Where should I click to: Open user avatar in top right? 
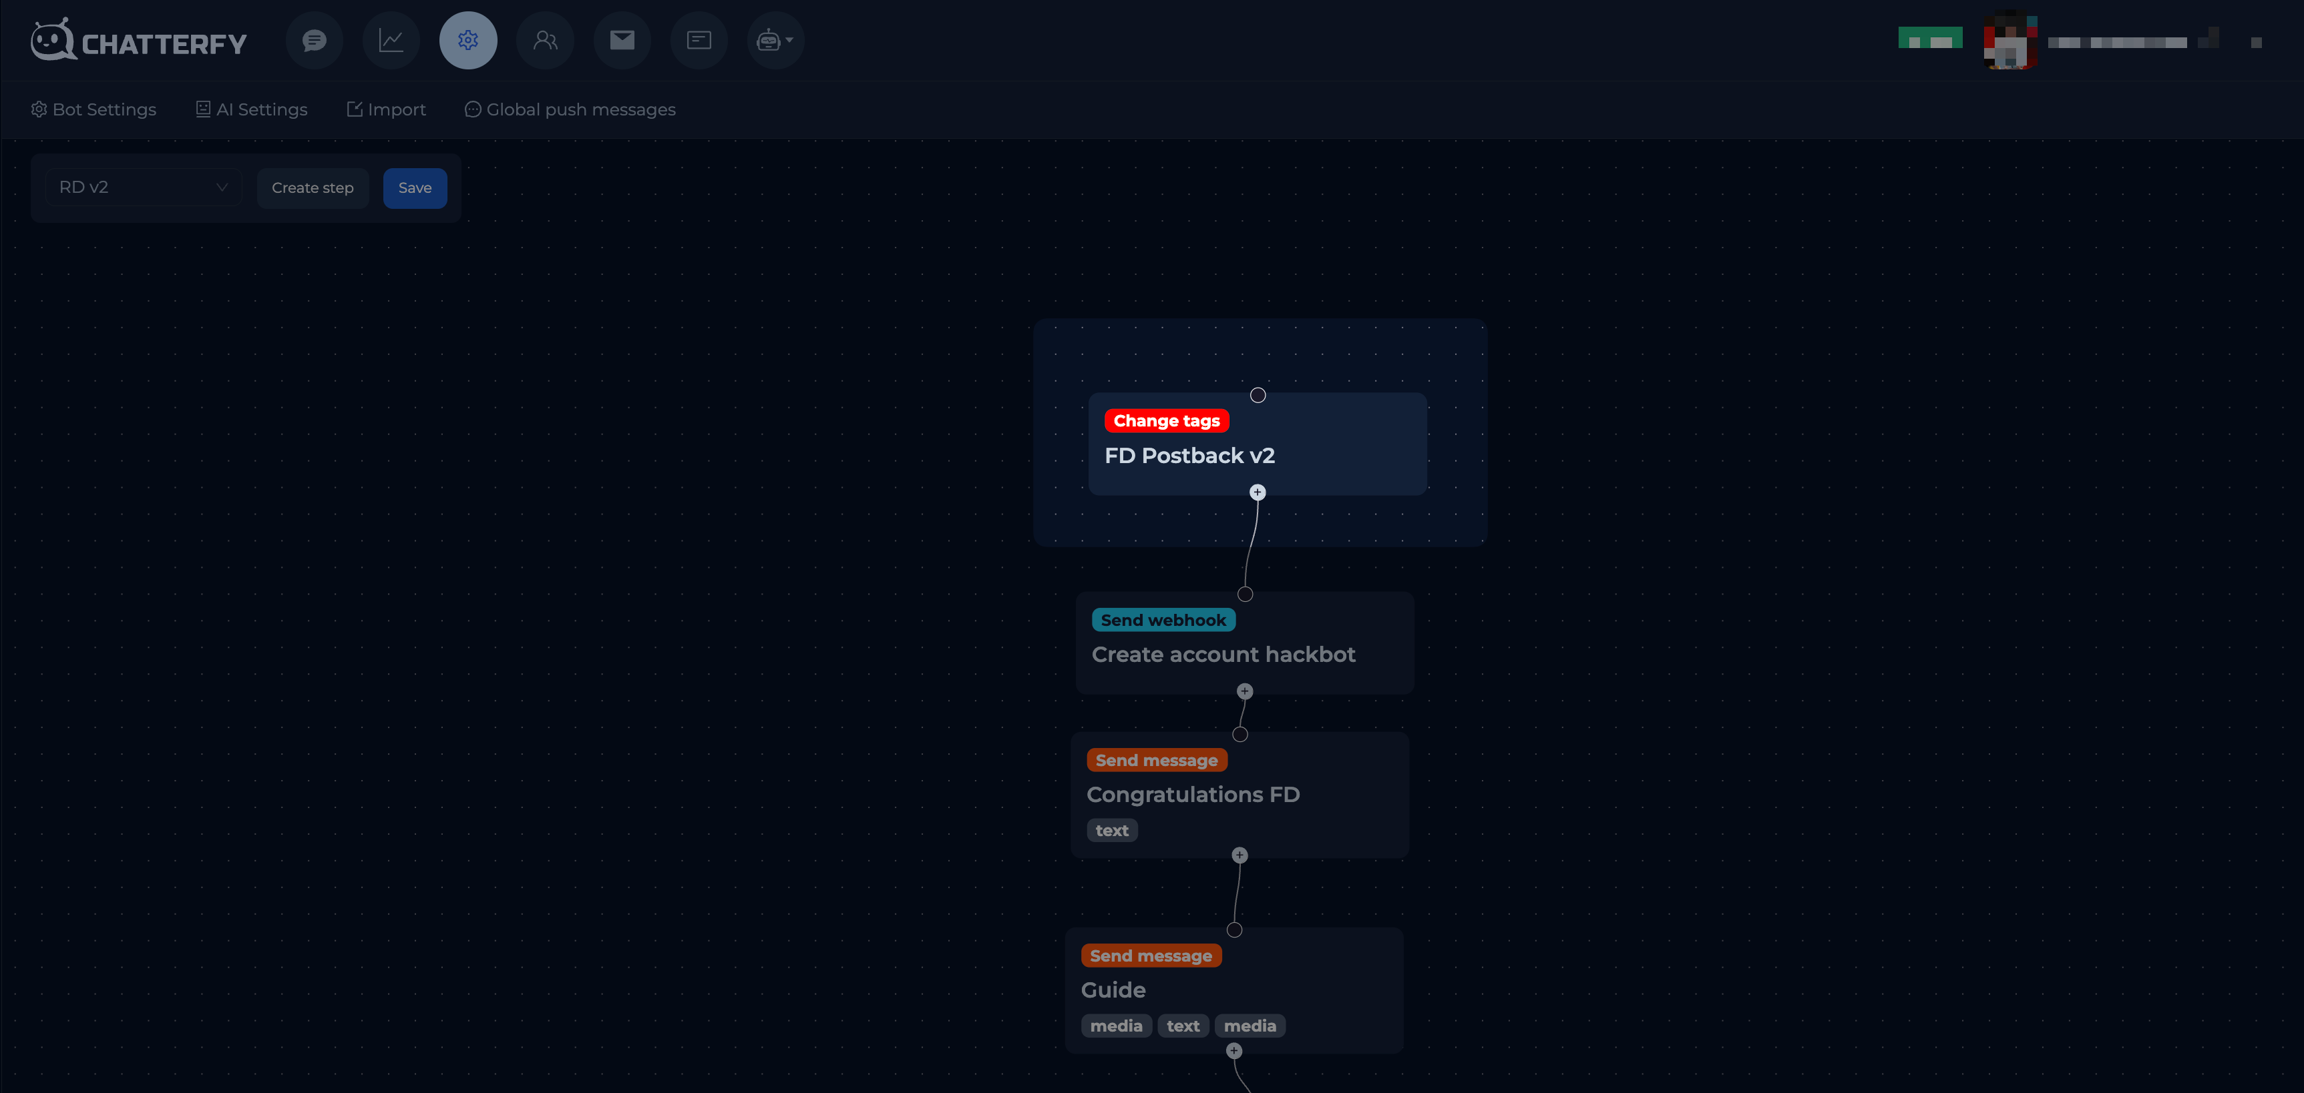pos(2009,42)
